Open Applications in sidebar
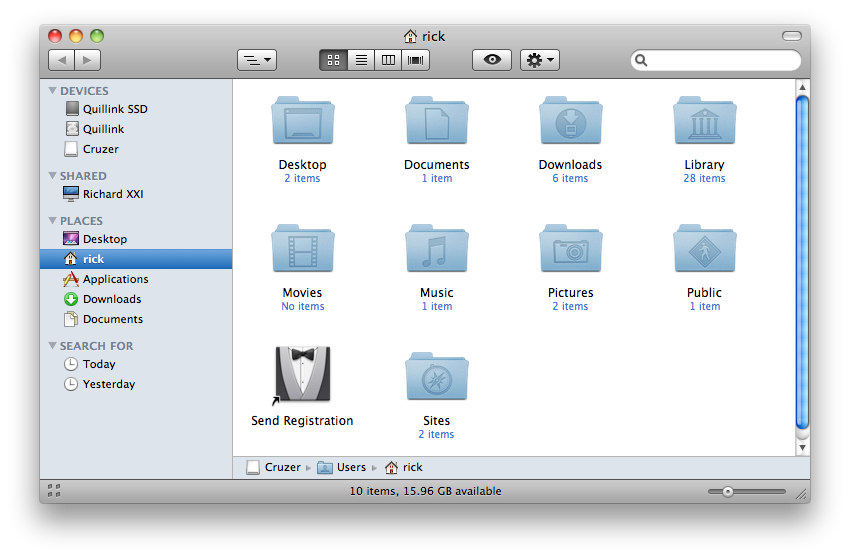This screenshot has height=558, width=850. [136, 279]
